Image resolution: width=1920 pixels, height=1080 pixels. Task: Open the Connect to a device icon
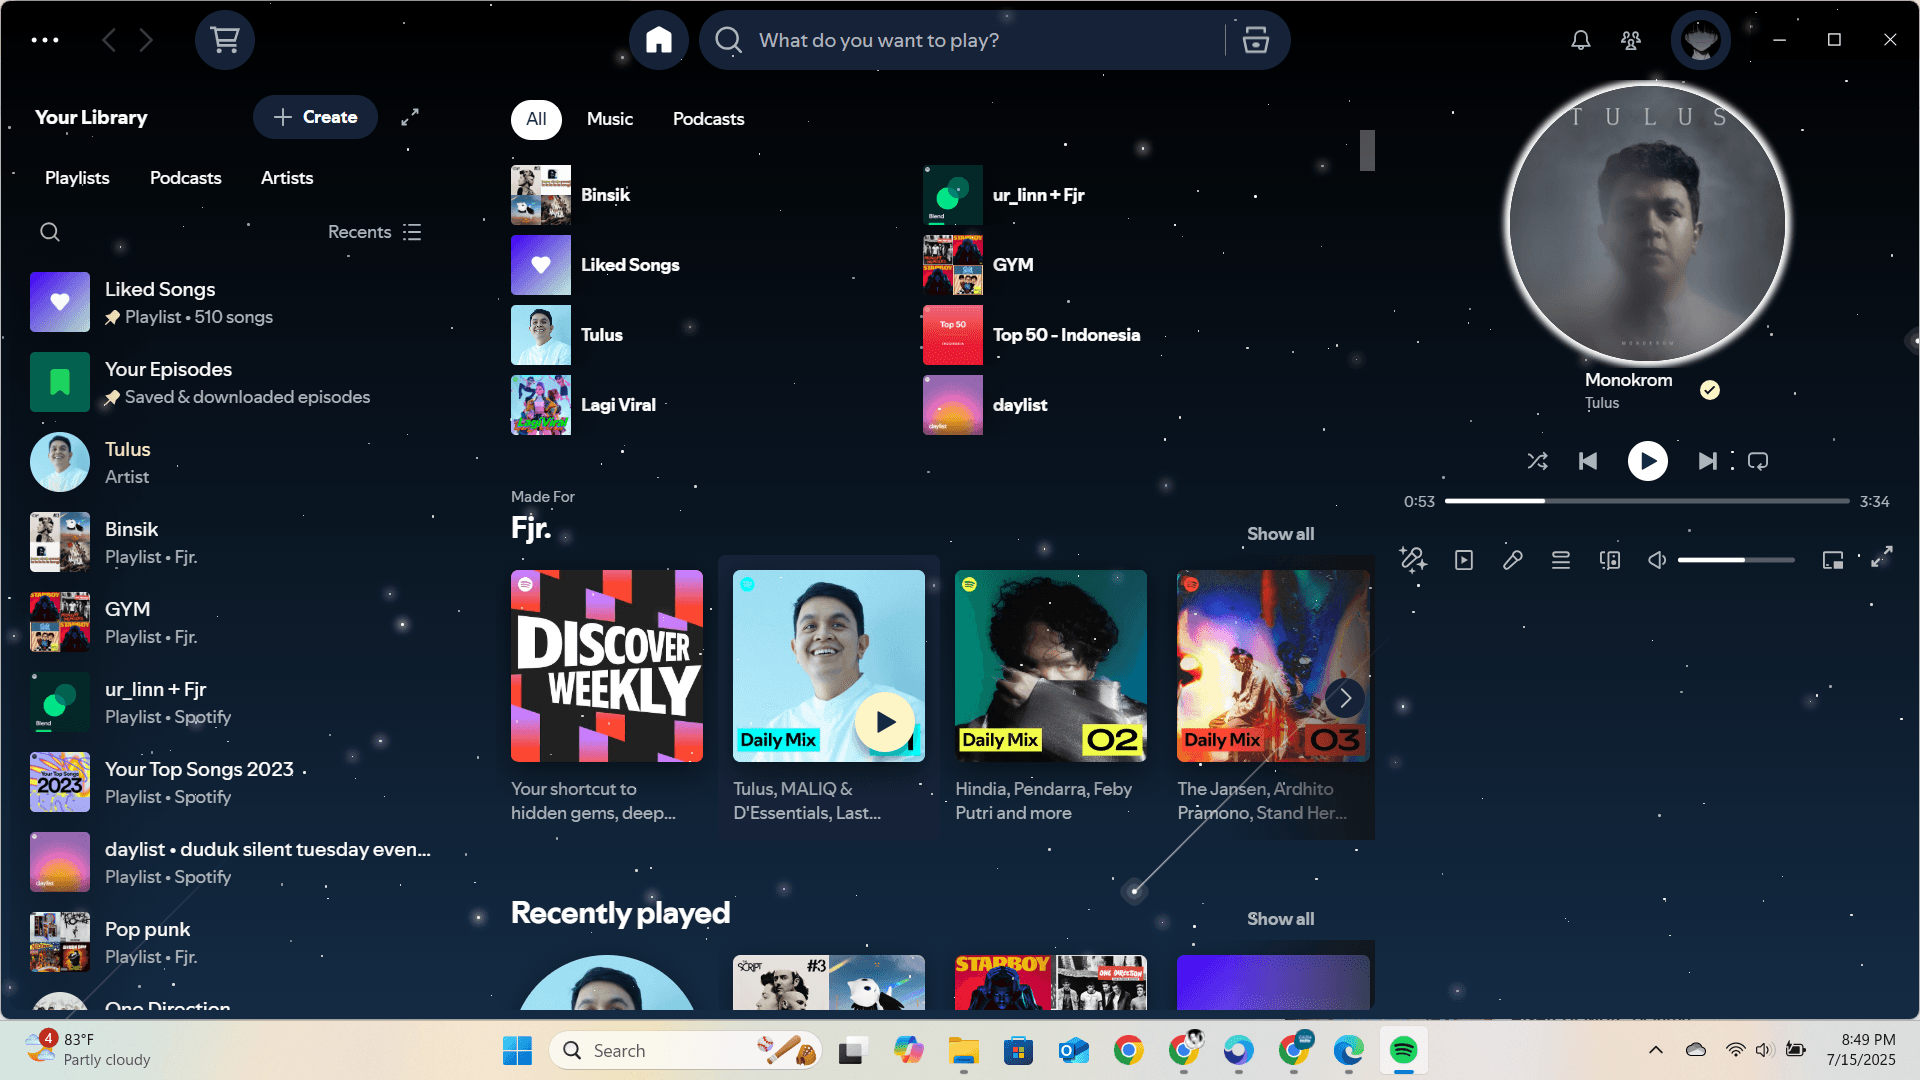click(1610, 560)
